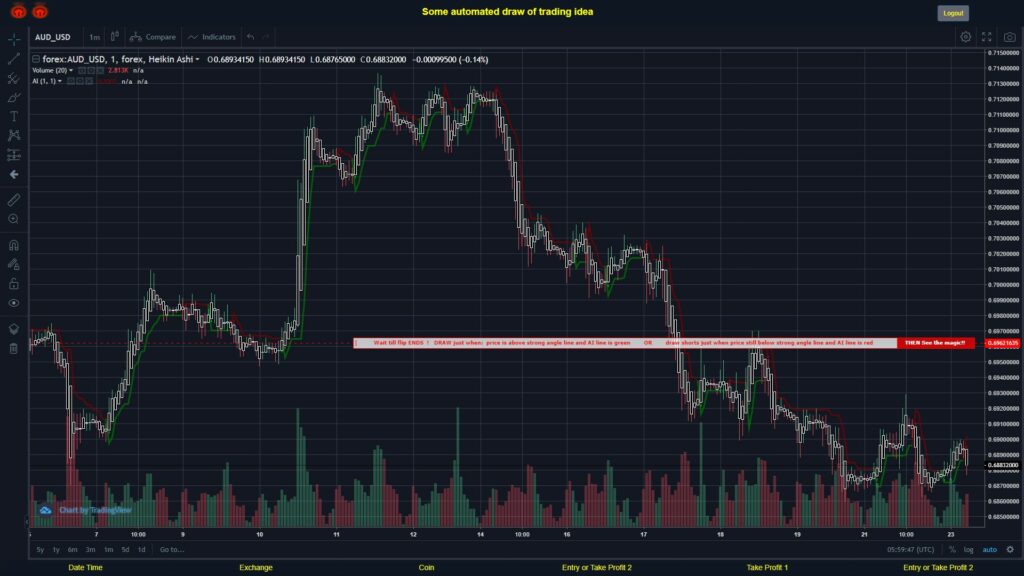Select the 3m time range
This screenshot has height=576, width=1024.
[91, 550]
